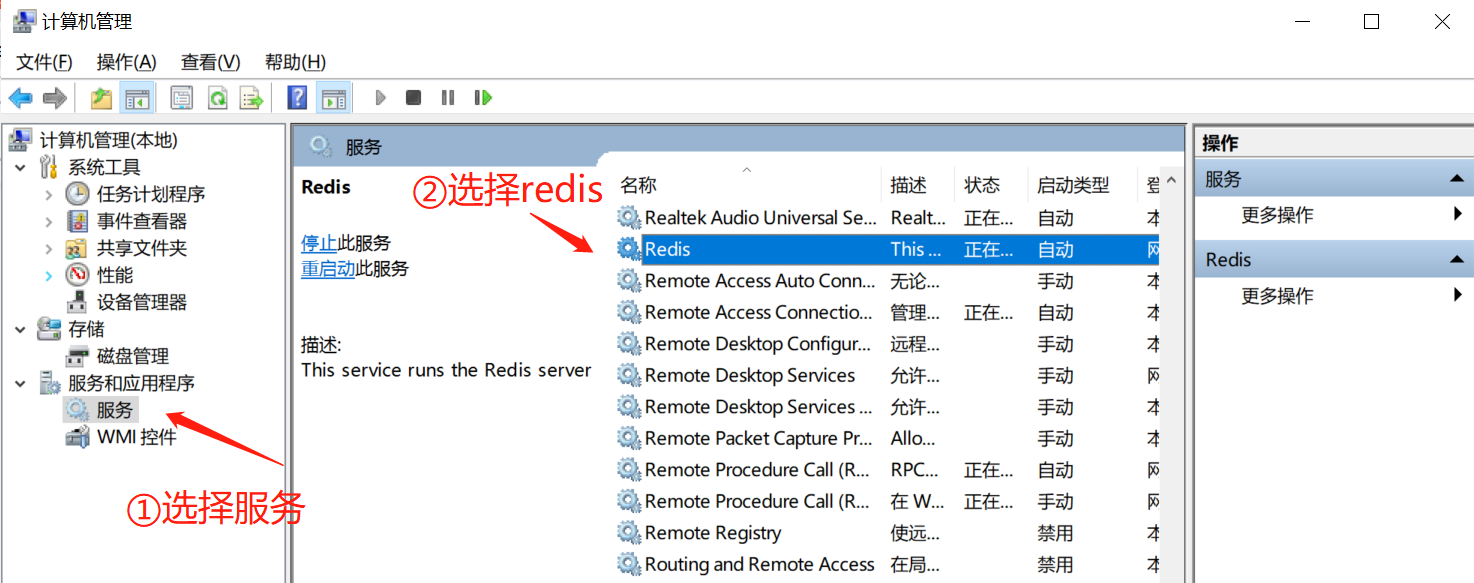
Task: Pause the service with the pause icon
Action: (x=447, y=97)
